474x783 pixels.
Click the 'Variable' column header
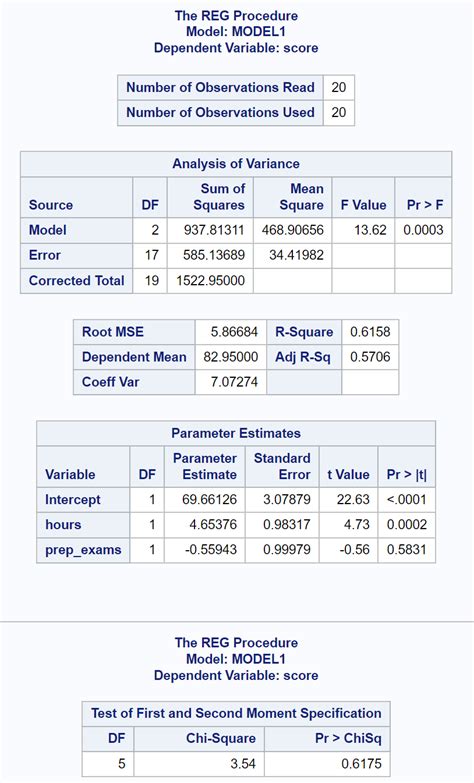pyautogui.click(x=70, y=474)
